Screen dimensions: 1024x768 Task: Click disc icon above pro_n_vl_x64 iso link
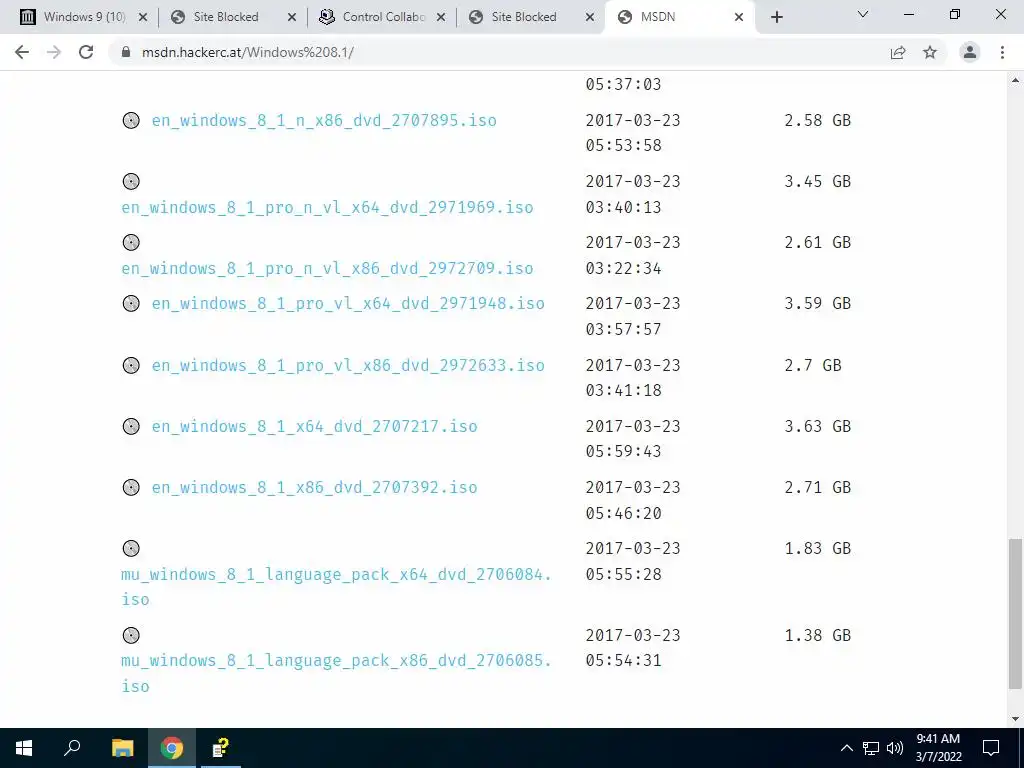(x=131, y=182)
